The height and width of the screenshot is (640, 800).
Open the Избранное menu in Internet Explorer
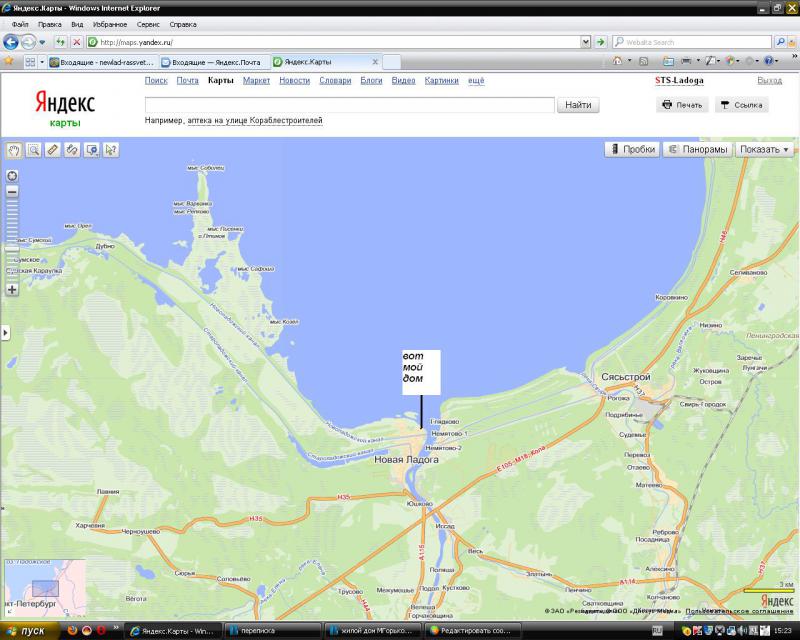pyautogui.click(x=109, y=23)
